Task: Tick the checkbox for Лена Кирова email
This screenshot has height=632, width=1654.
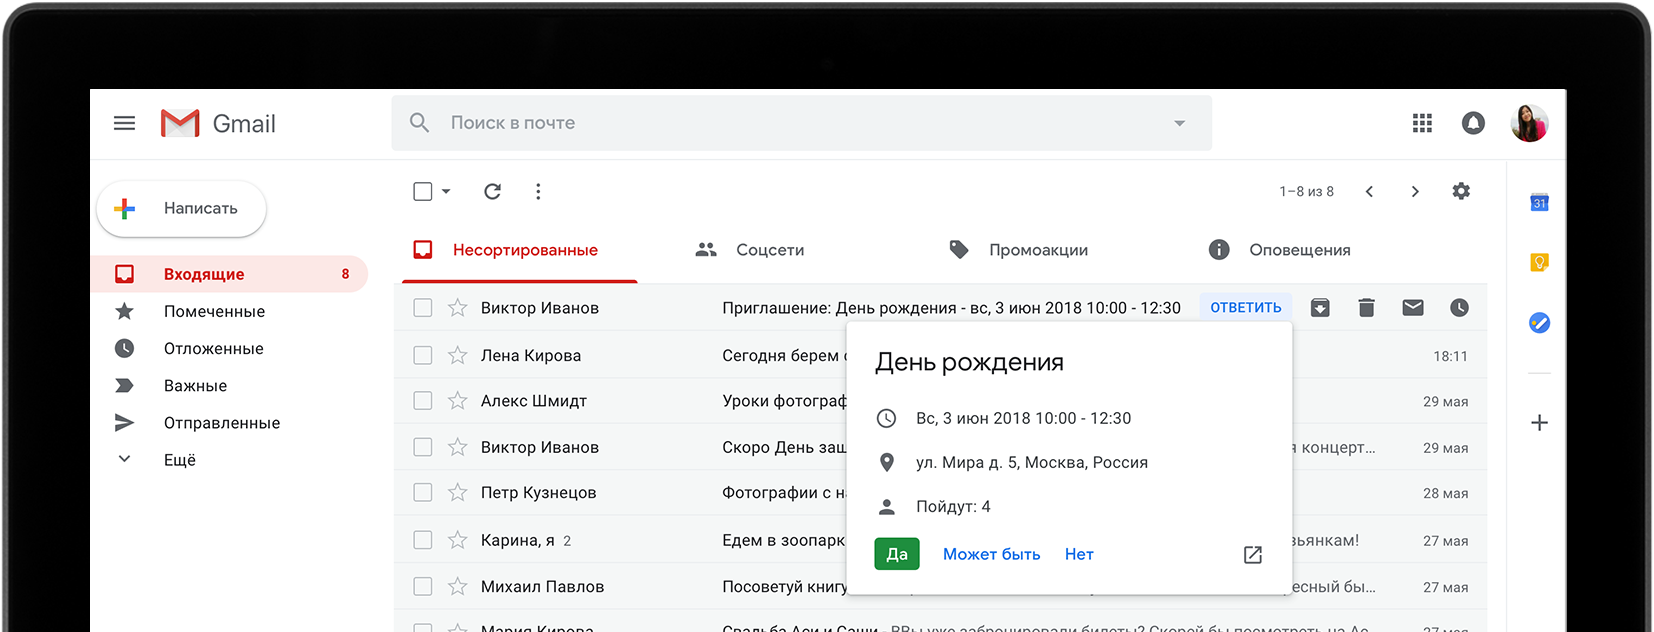Action: (423, 355)
